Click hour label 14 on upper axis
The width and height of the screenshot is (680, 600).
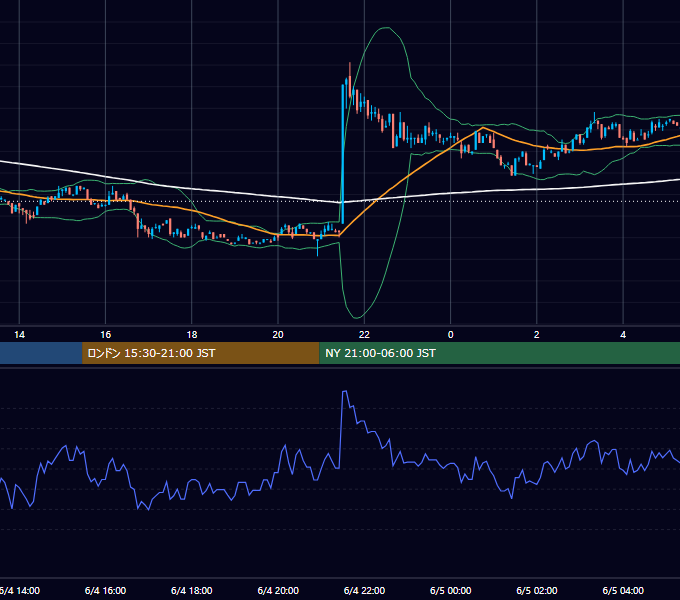click(x=20, y=335)
